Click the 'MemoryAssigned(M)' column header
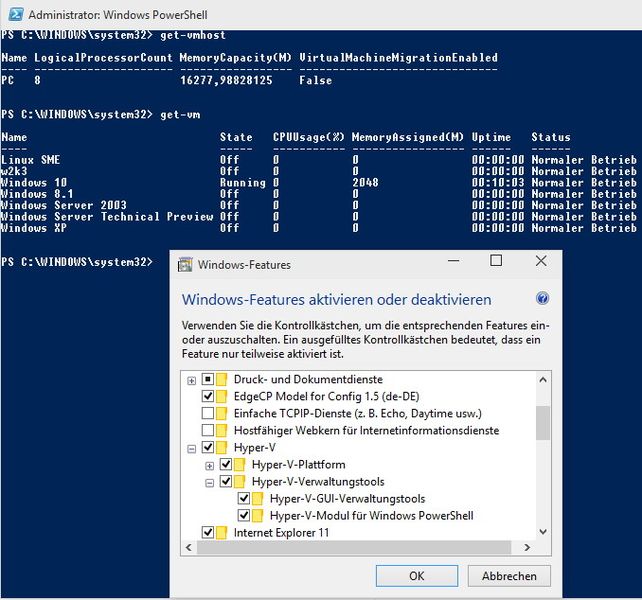This screenshot has height=600, width=642. pos(408,137)
